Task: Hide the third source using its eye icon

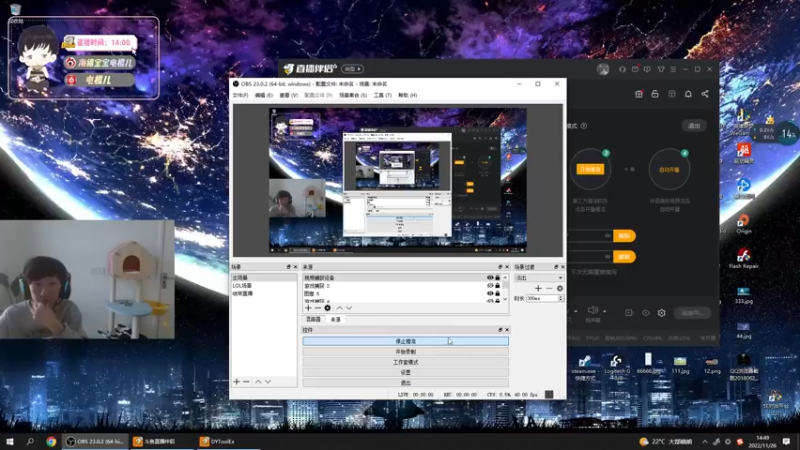Action: point(490,293)
